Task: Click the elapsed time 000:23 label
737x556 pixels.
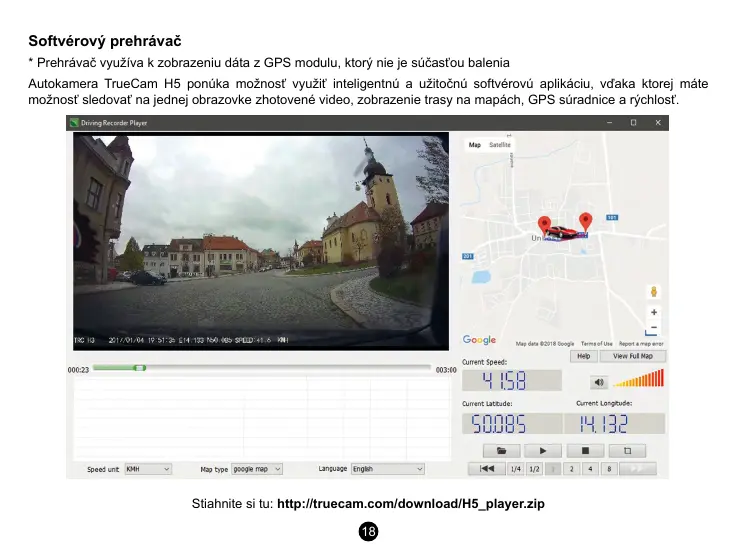Action: [78, 370]
